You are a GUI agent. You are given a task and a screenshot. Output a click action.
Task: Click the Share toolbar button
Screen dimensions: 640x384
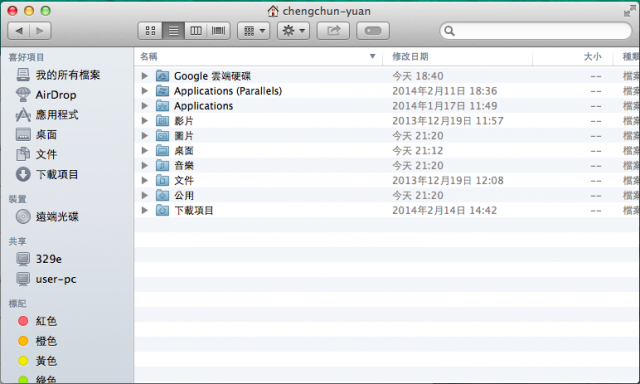pyautogui.click(x=333, y=31)
